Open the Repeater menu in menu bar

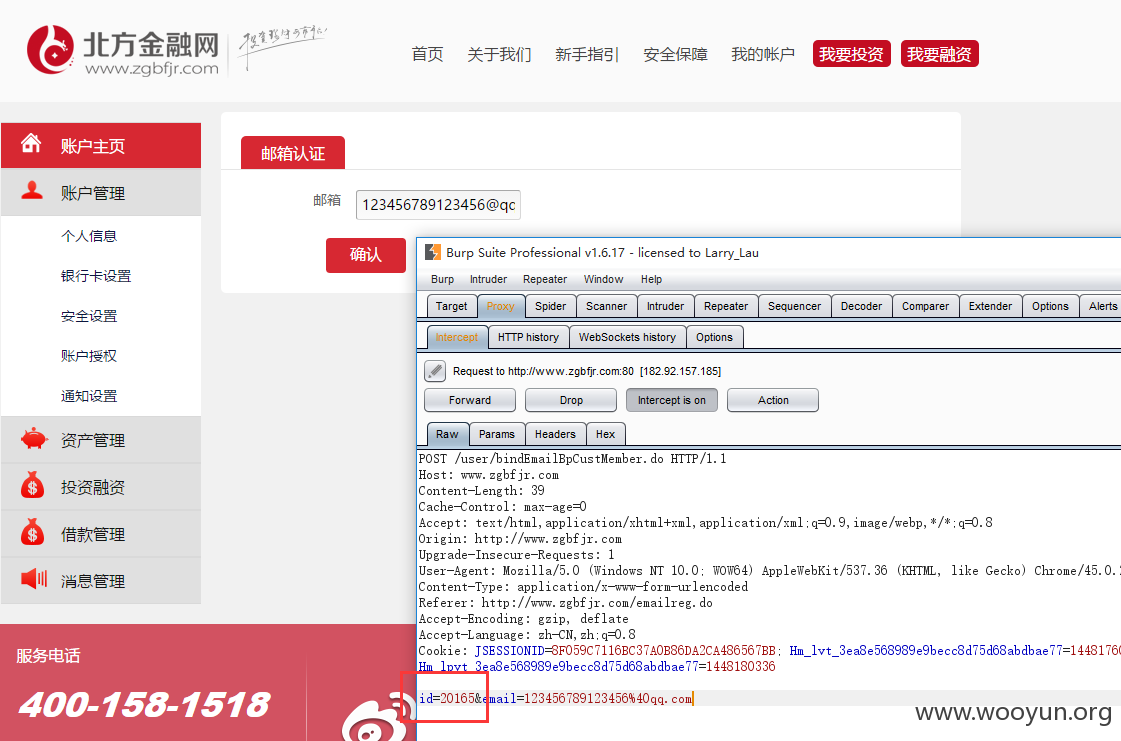pos(545,279)
